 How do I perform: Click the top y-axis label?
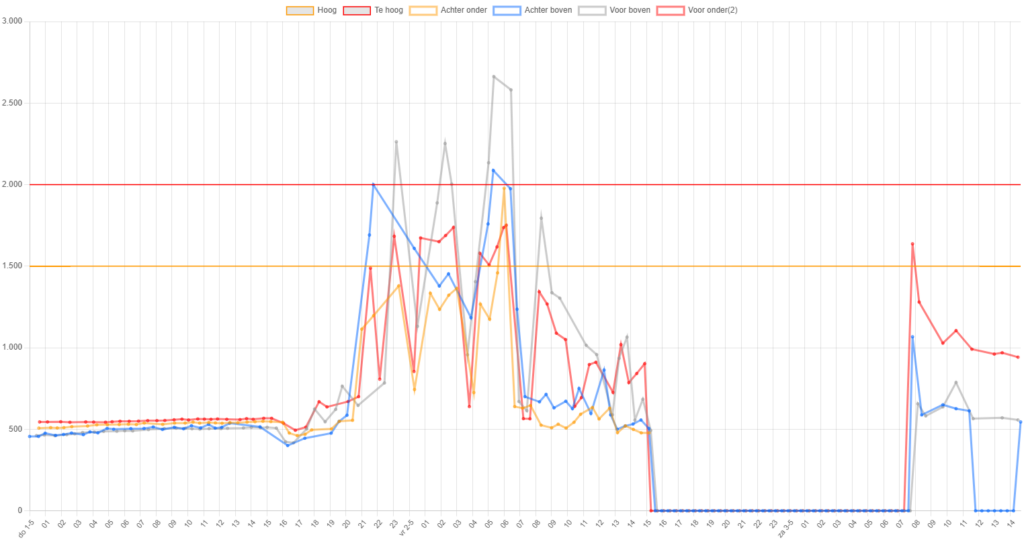[14, 21]
